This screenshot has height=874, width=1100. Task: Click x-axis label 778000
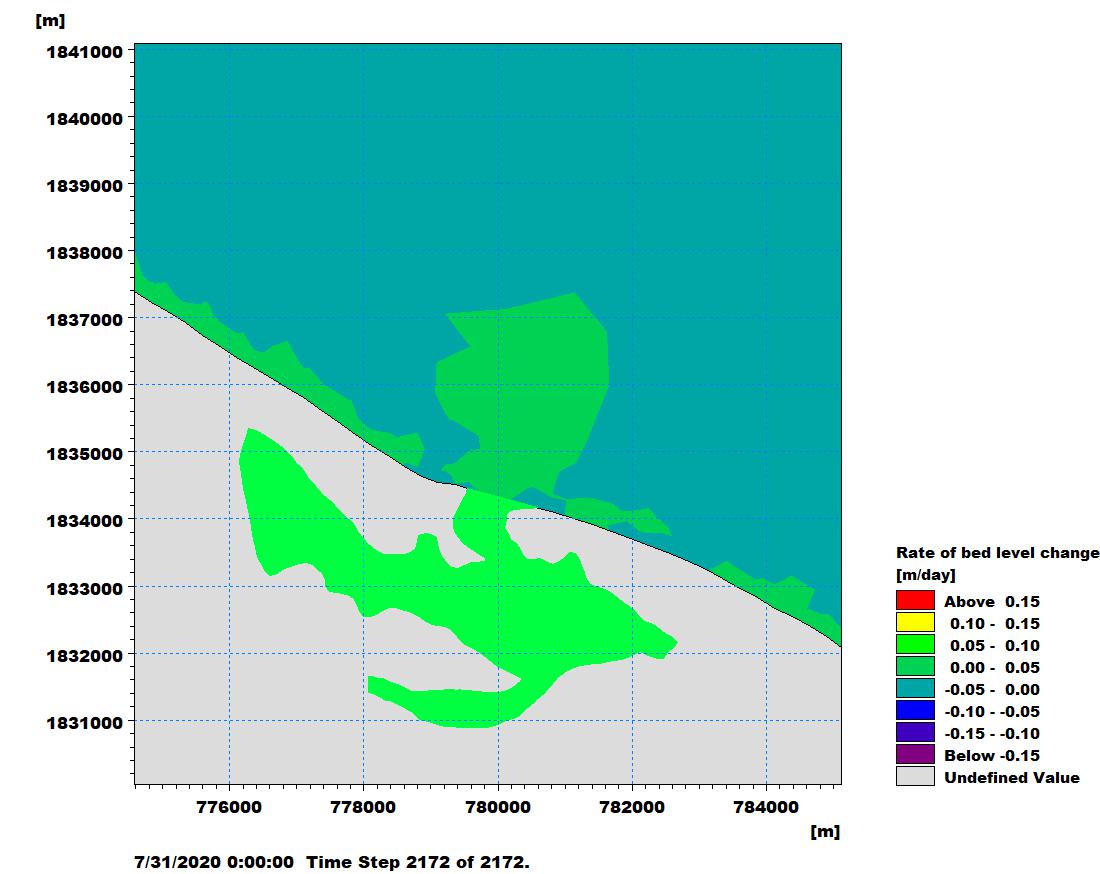pos(363,807)
